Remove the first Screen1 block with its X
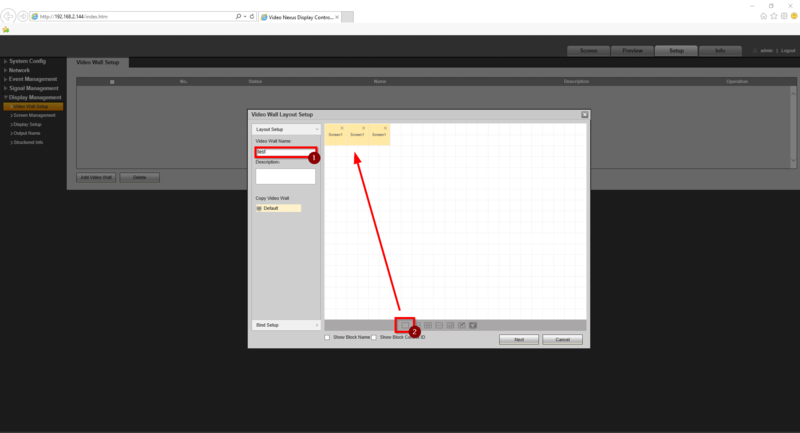The height and width of the screenshot is (433, 800). (x=342, y=128)
